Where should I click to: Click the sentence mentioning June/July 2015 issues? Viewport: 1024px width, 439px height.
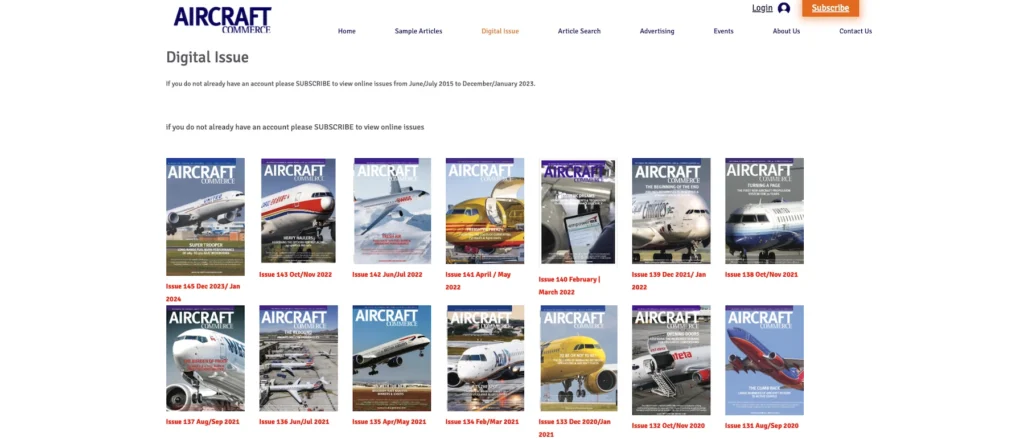[x=351, y=84]
